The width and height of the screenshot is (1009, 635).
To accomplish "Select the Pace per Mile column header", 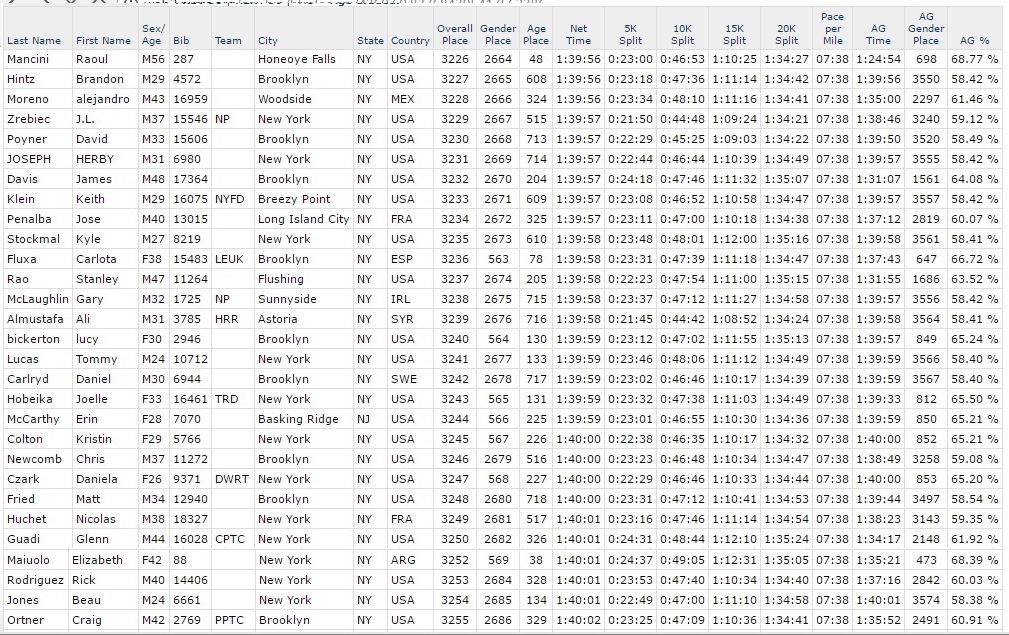I will click(832, 29).
